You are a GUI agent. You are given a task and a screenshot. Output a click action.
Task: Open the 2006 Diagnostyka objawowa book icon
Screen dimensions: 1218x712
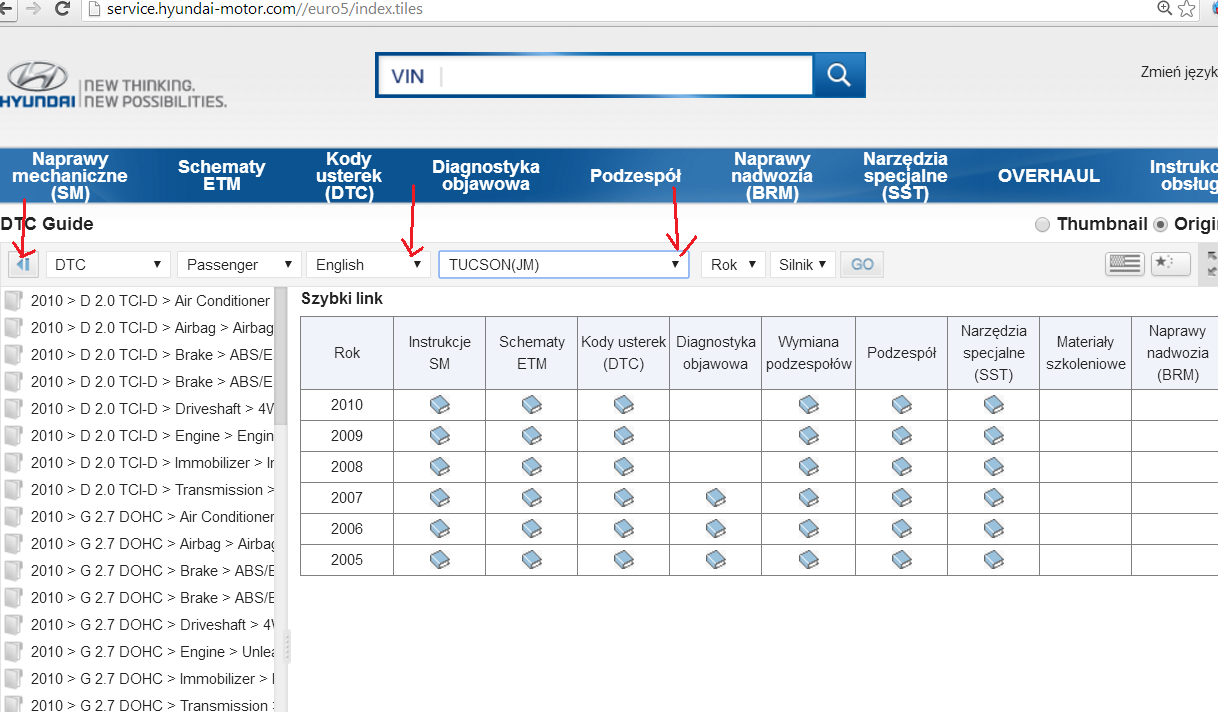(716, 528)
